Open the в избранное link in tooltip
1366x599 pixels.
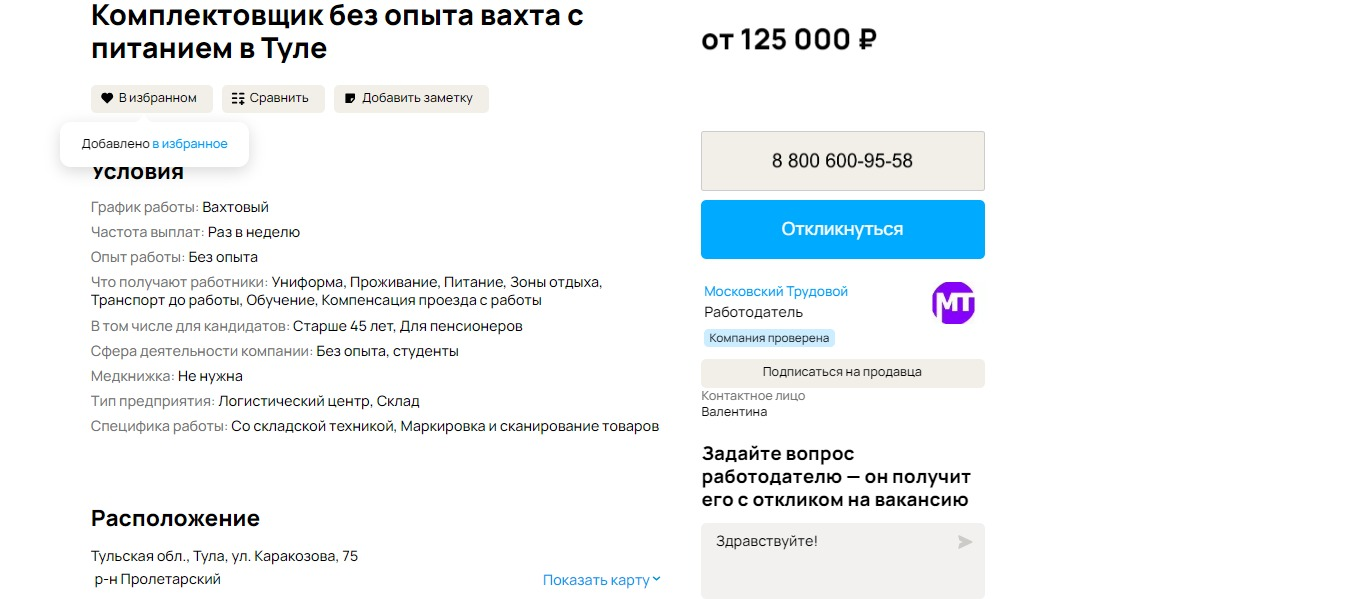point(190,144)
